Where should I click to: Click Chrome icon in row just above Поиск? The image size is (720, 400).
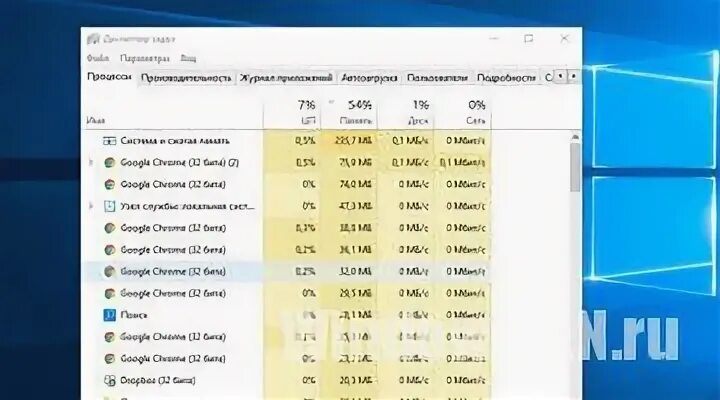[109, 293]
